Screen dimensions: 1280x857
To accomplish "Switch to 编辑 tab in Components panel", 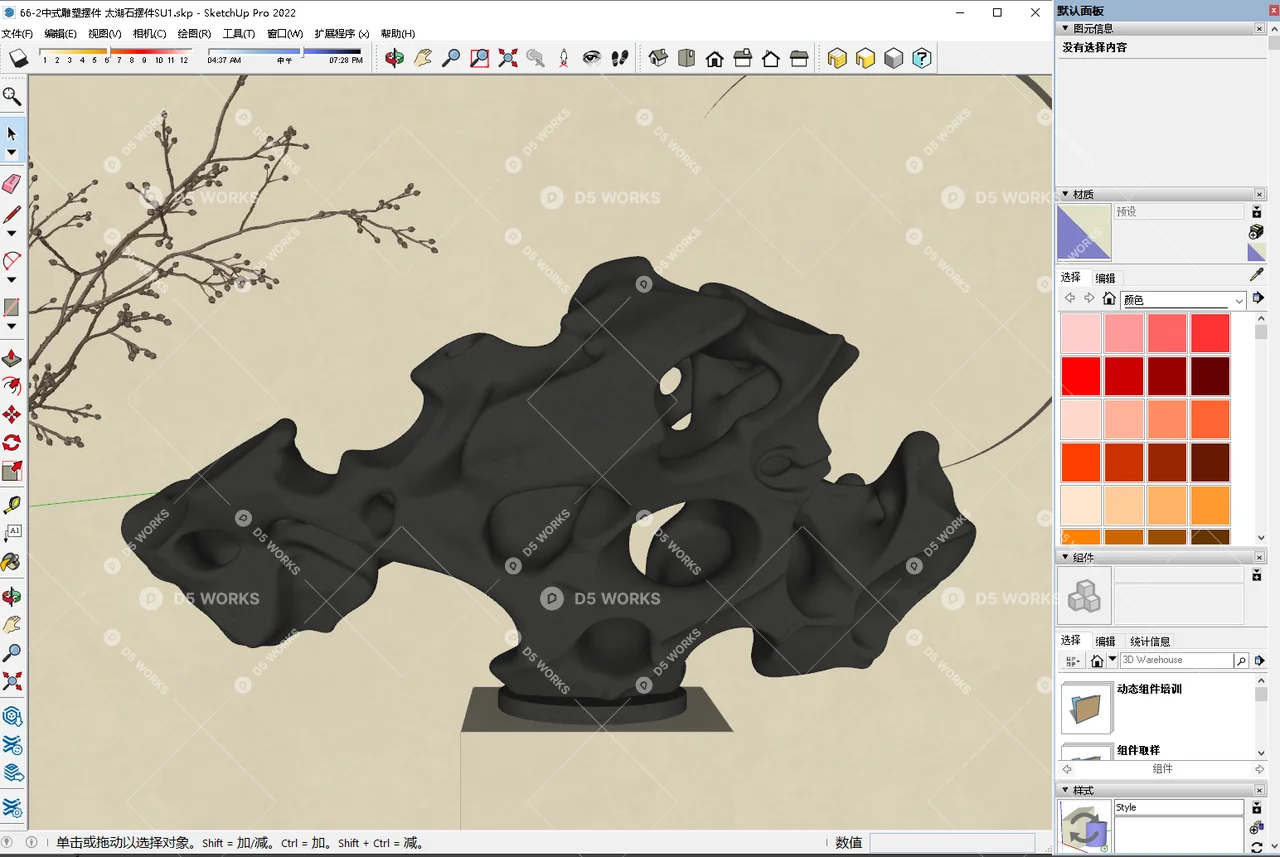I will (x=1105, y=641).
